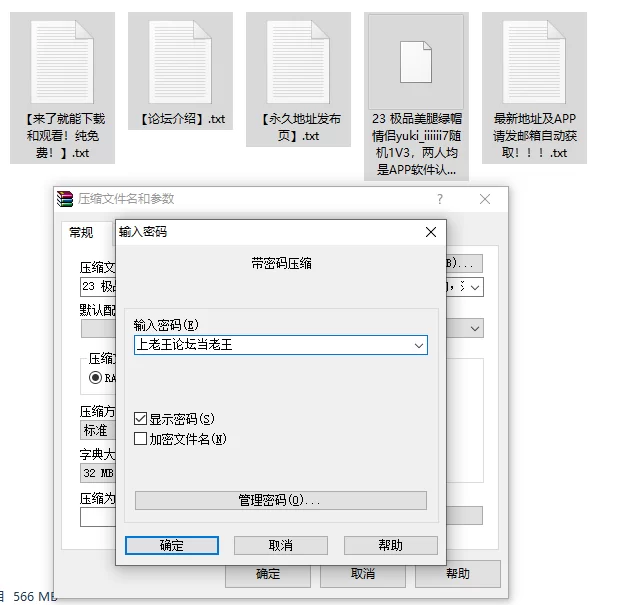Viewport: 638px width, 605px height.
Task: Select the 【来了就能下载和观看!纯免费!】.txt file
Action: click(62, 87)
